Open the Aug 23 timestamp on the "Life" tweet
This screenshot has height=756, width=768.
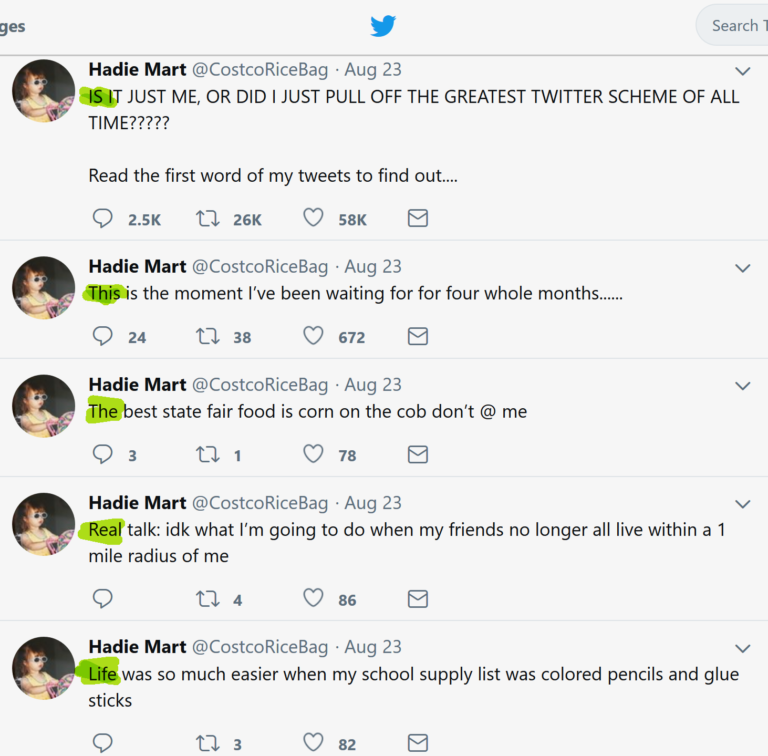373,647
